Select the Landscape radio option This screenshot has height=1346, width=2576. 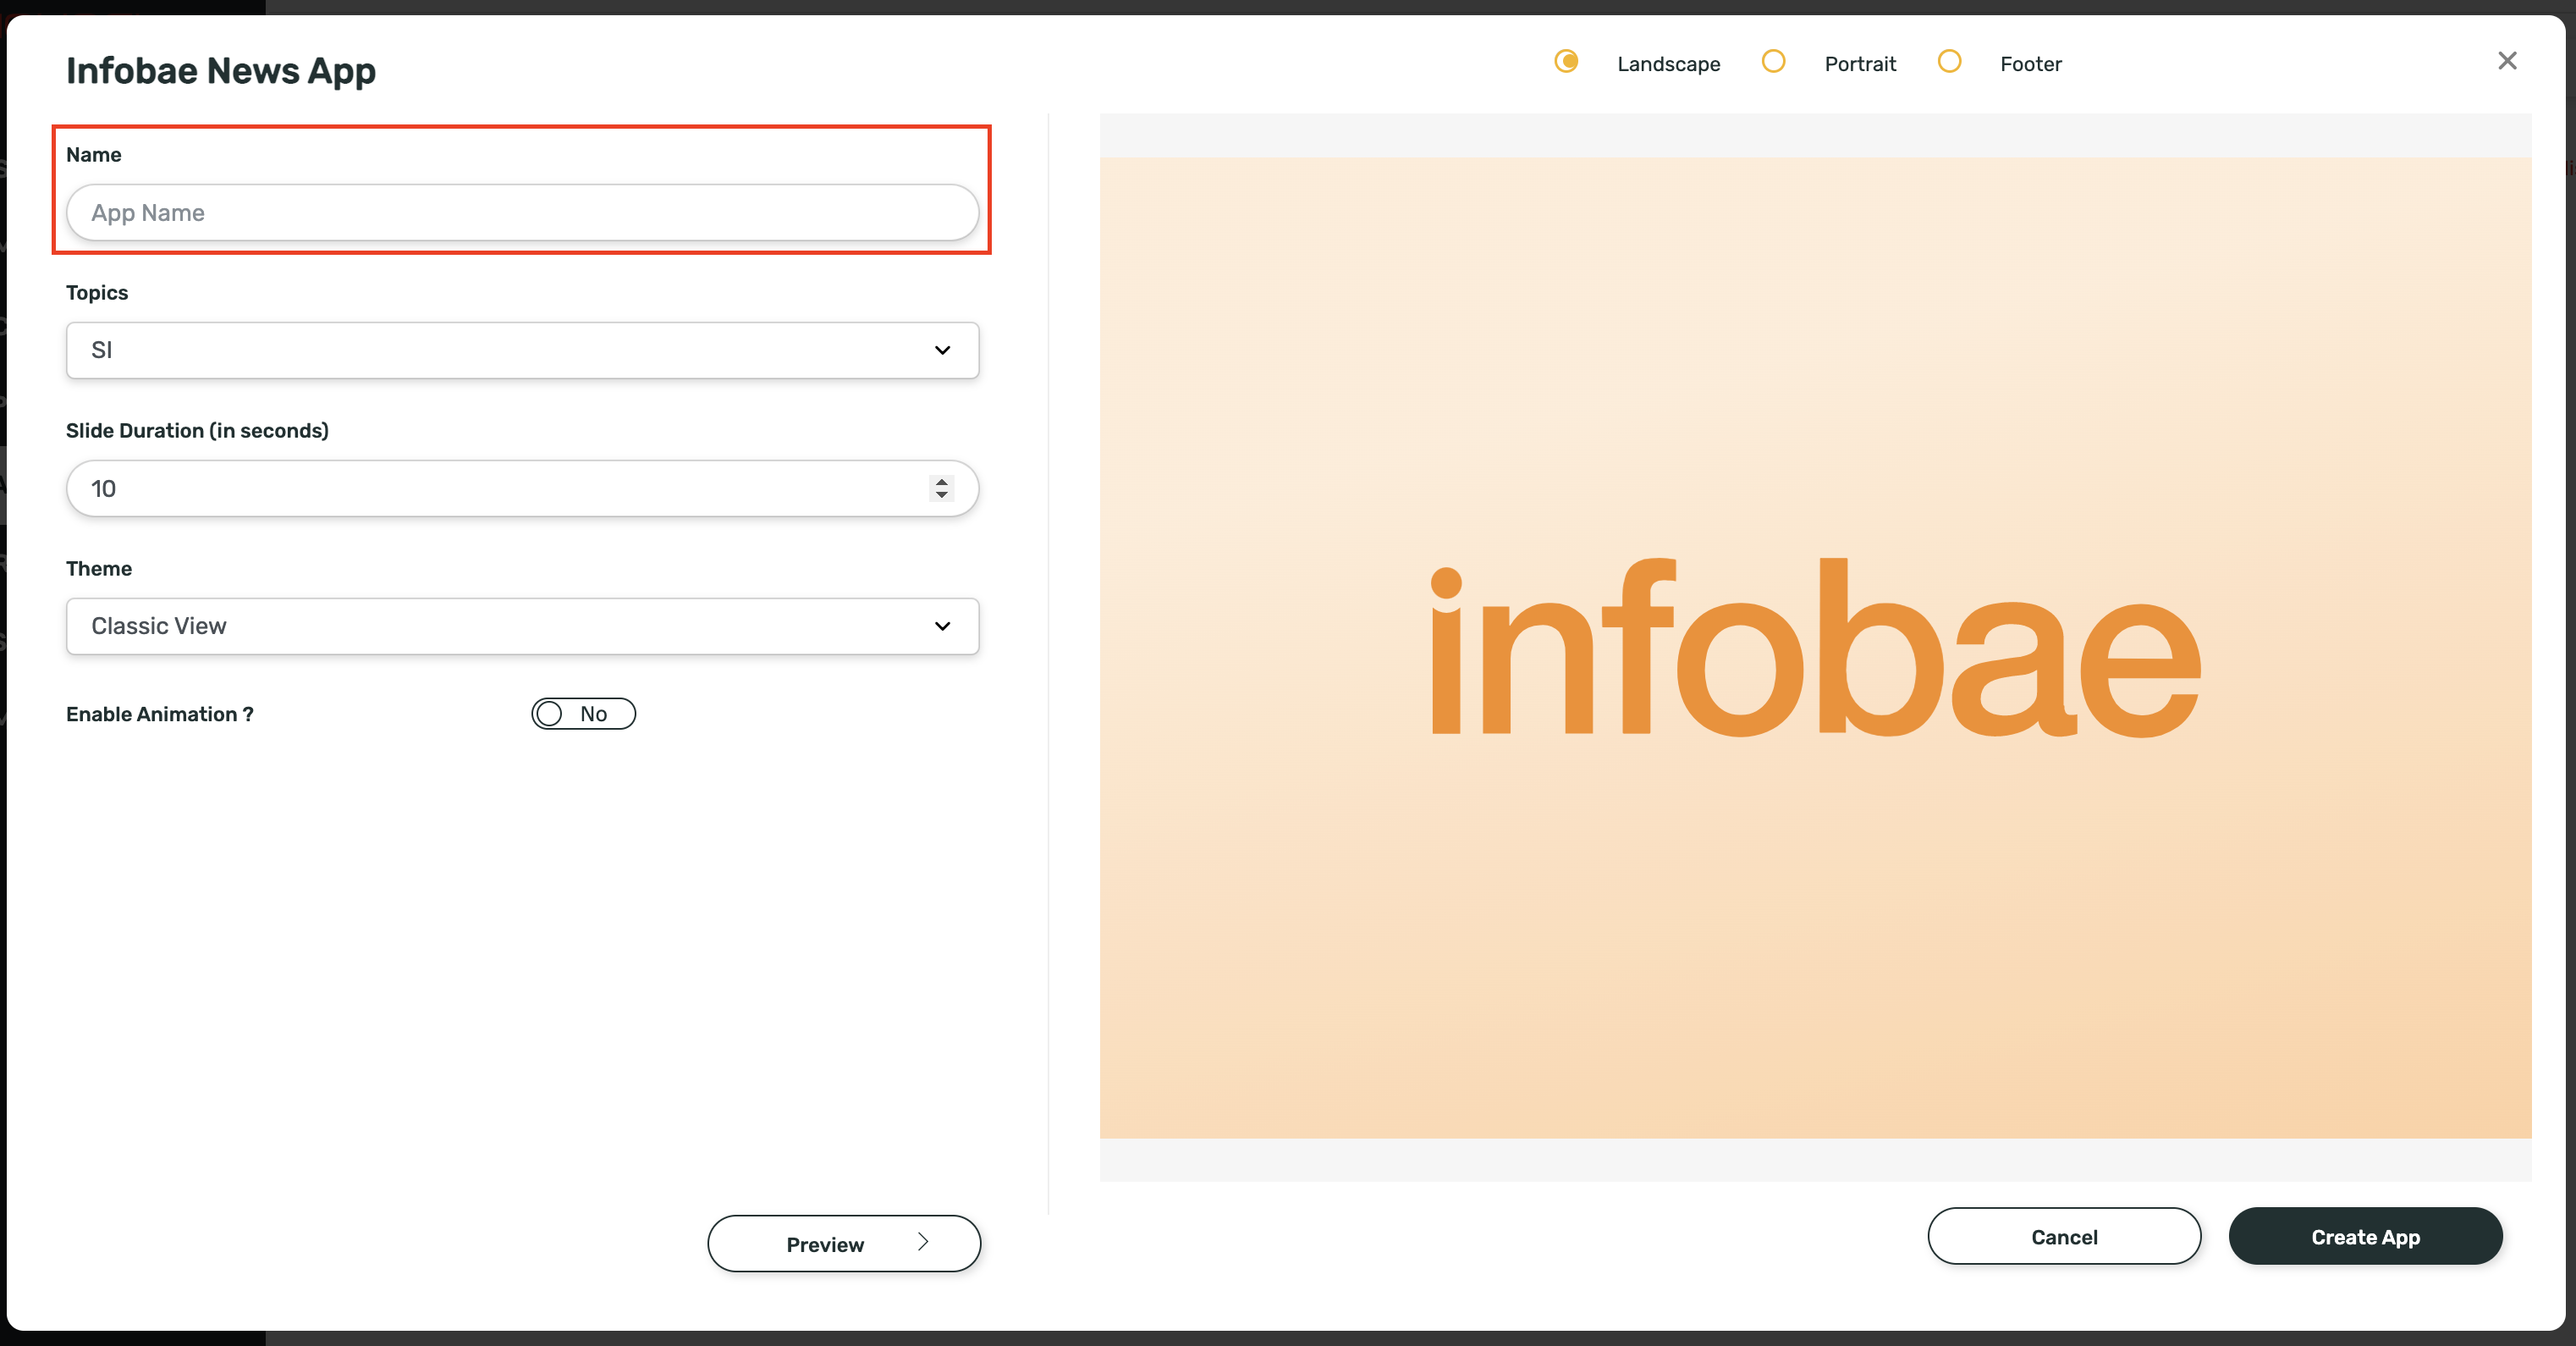pos(1566,62)
